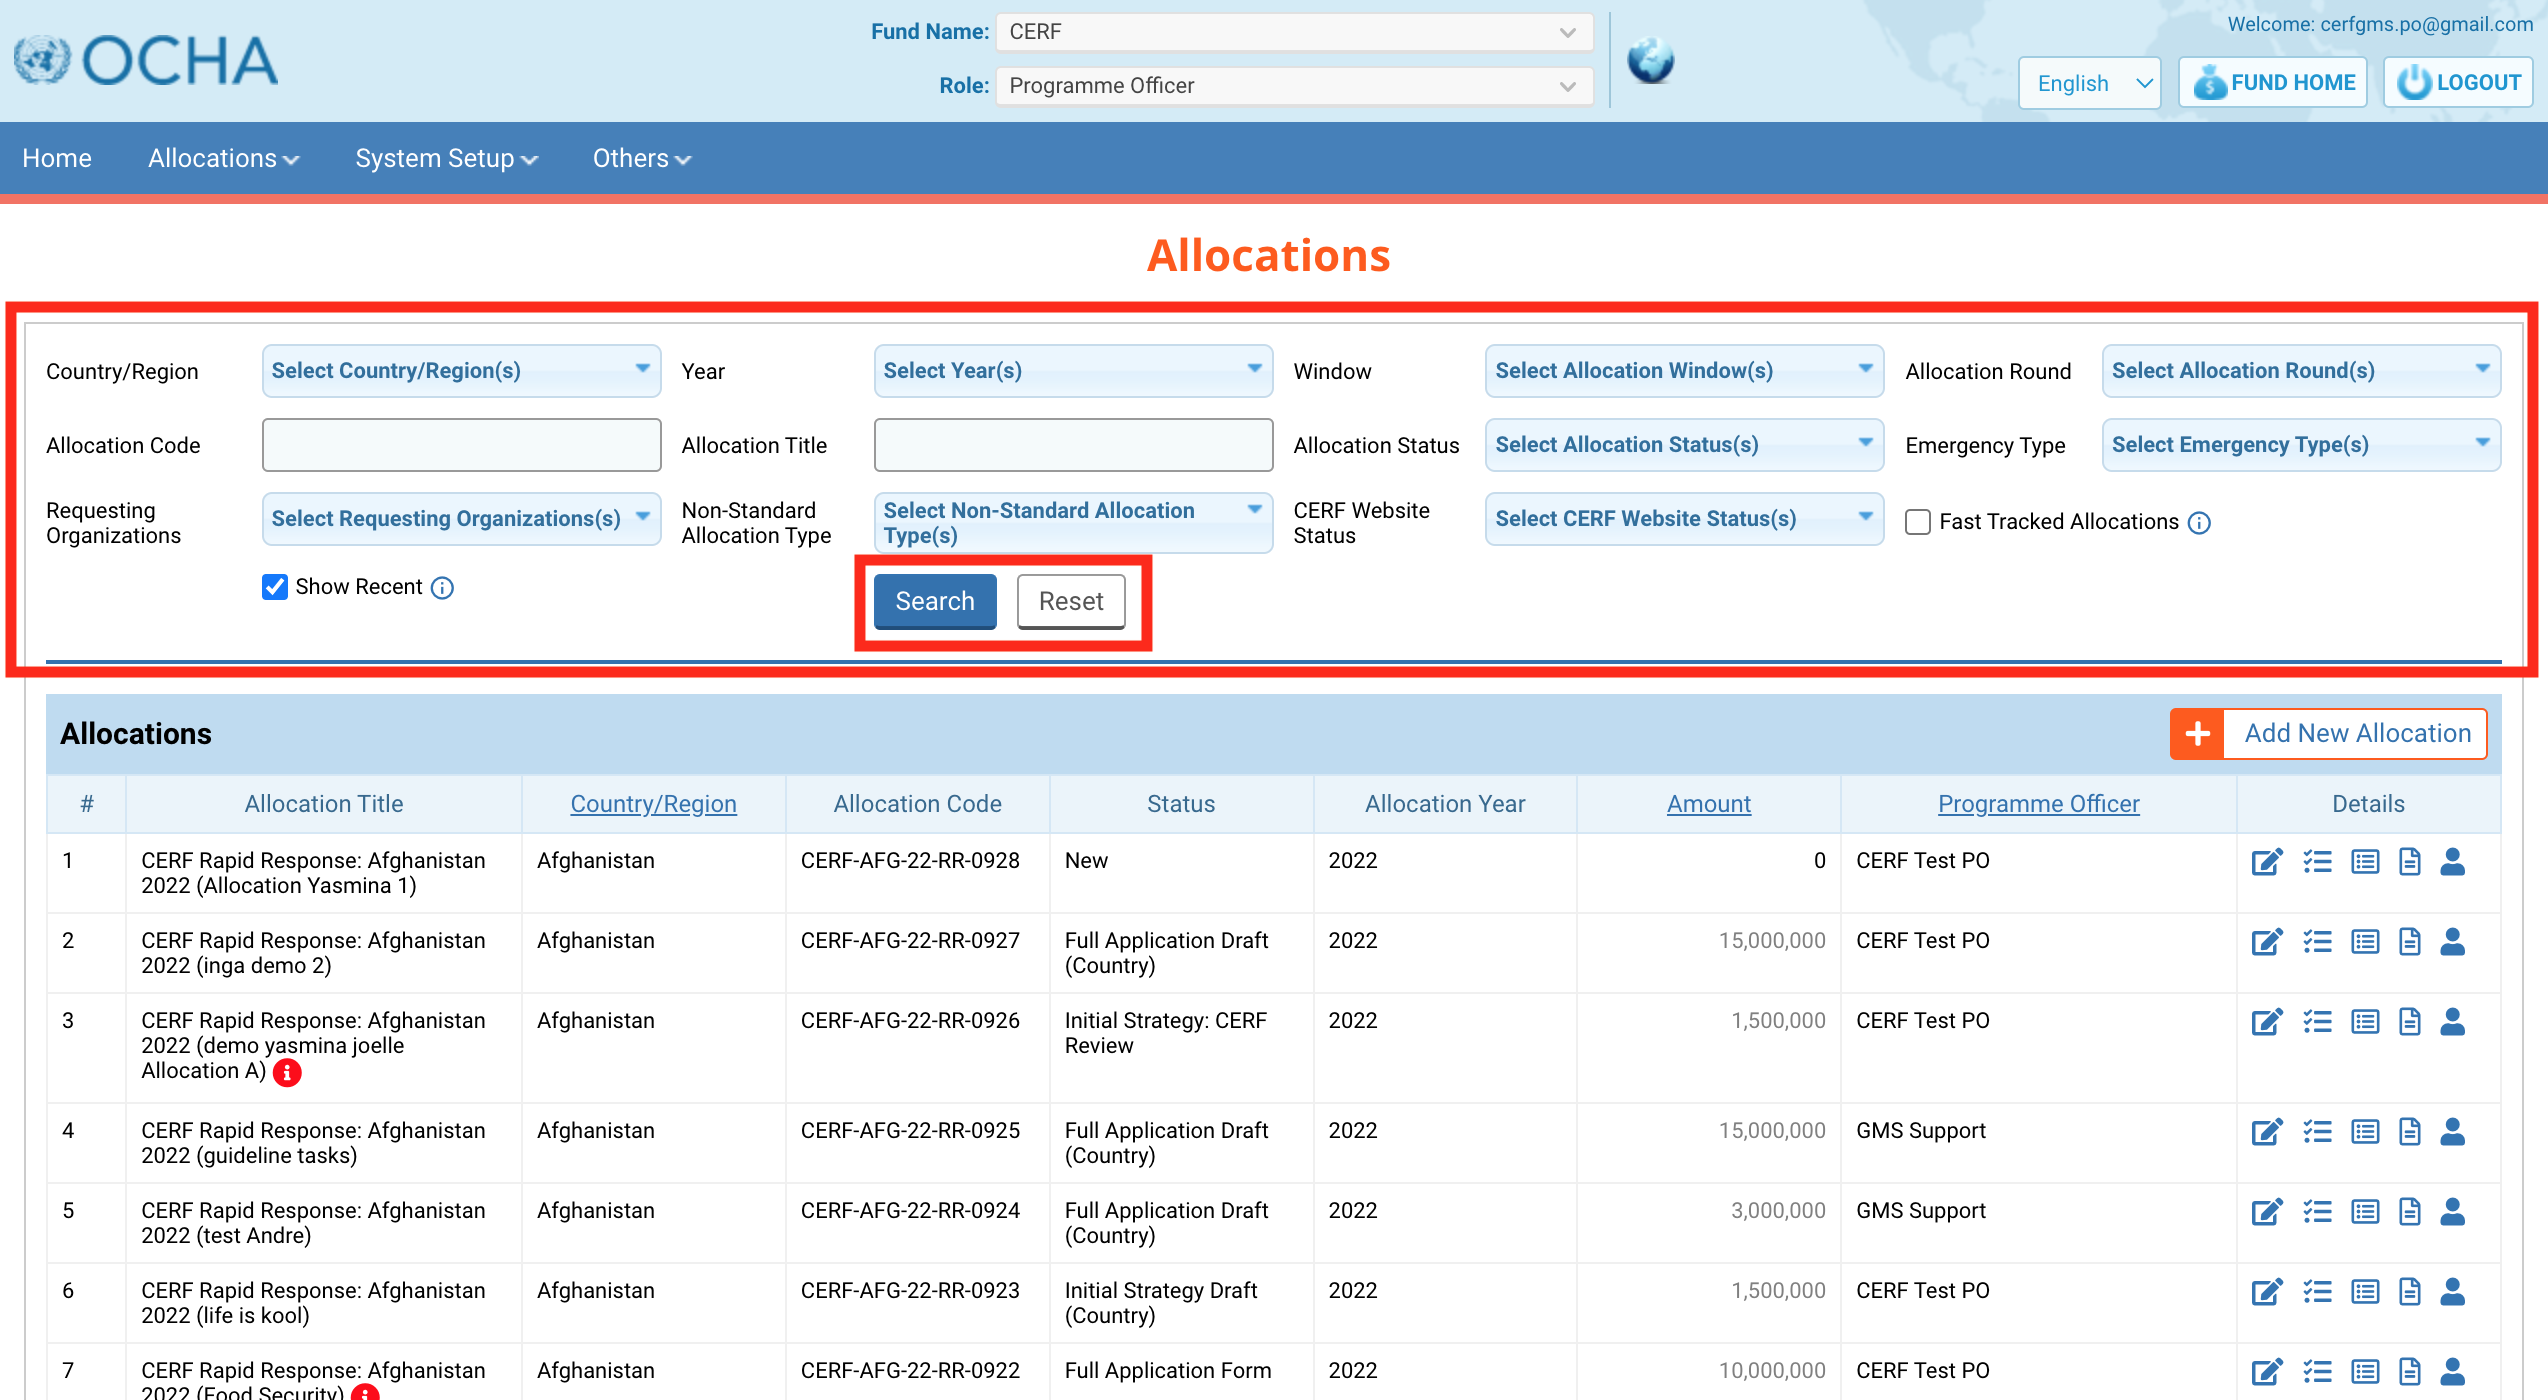Click the user icon for CERF-AFG-22-RR-0926
The width and height of the screenshot is (2548, 1400).
tap(2453, 1022)
